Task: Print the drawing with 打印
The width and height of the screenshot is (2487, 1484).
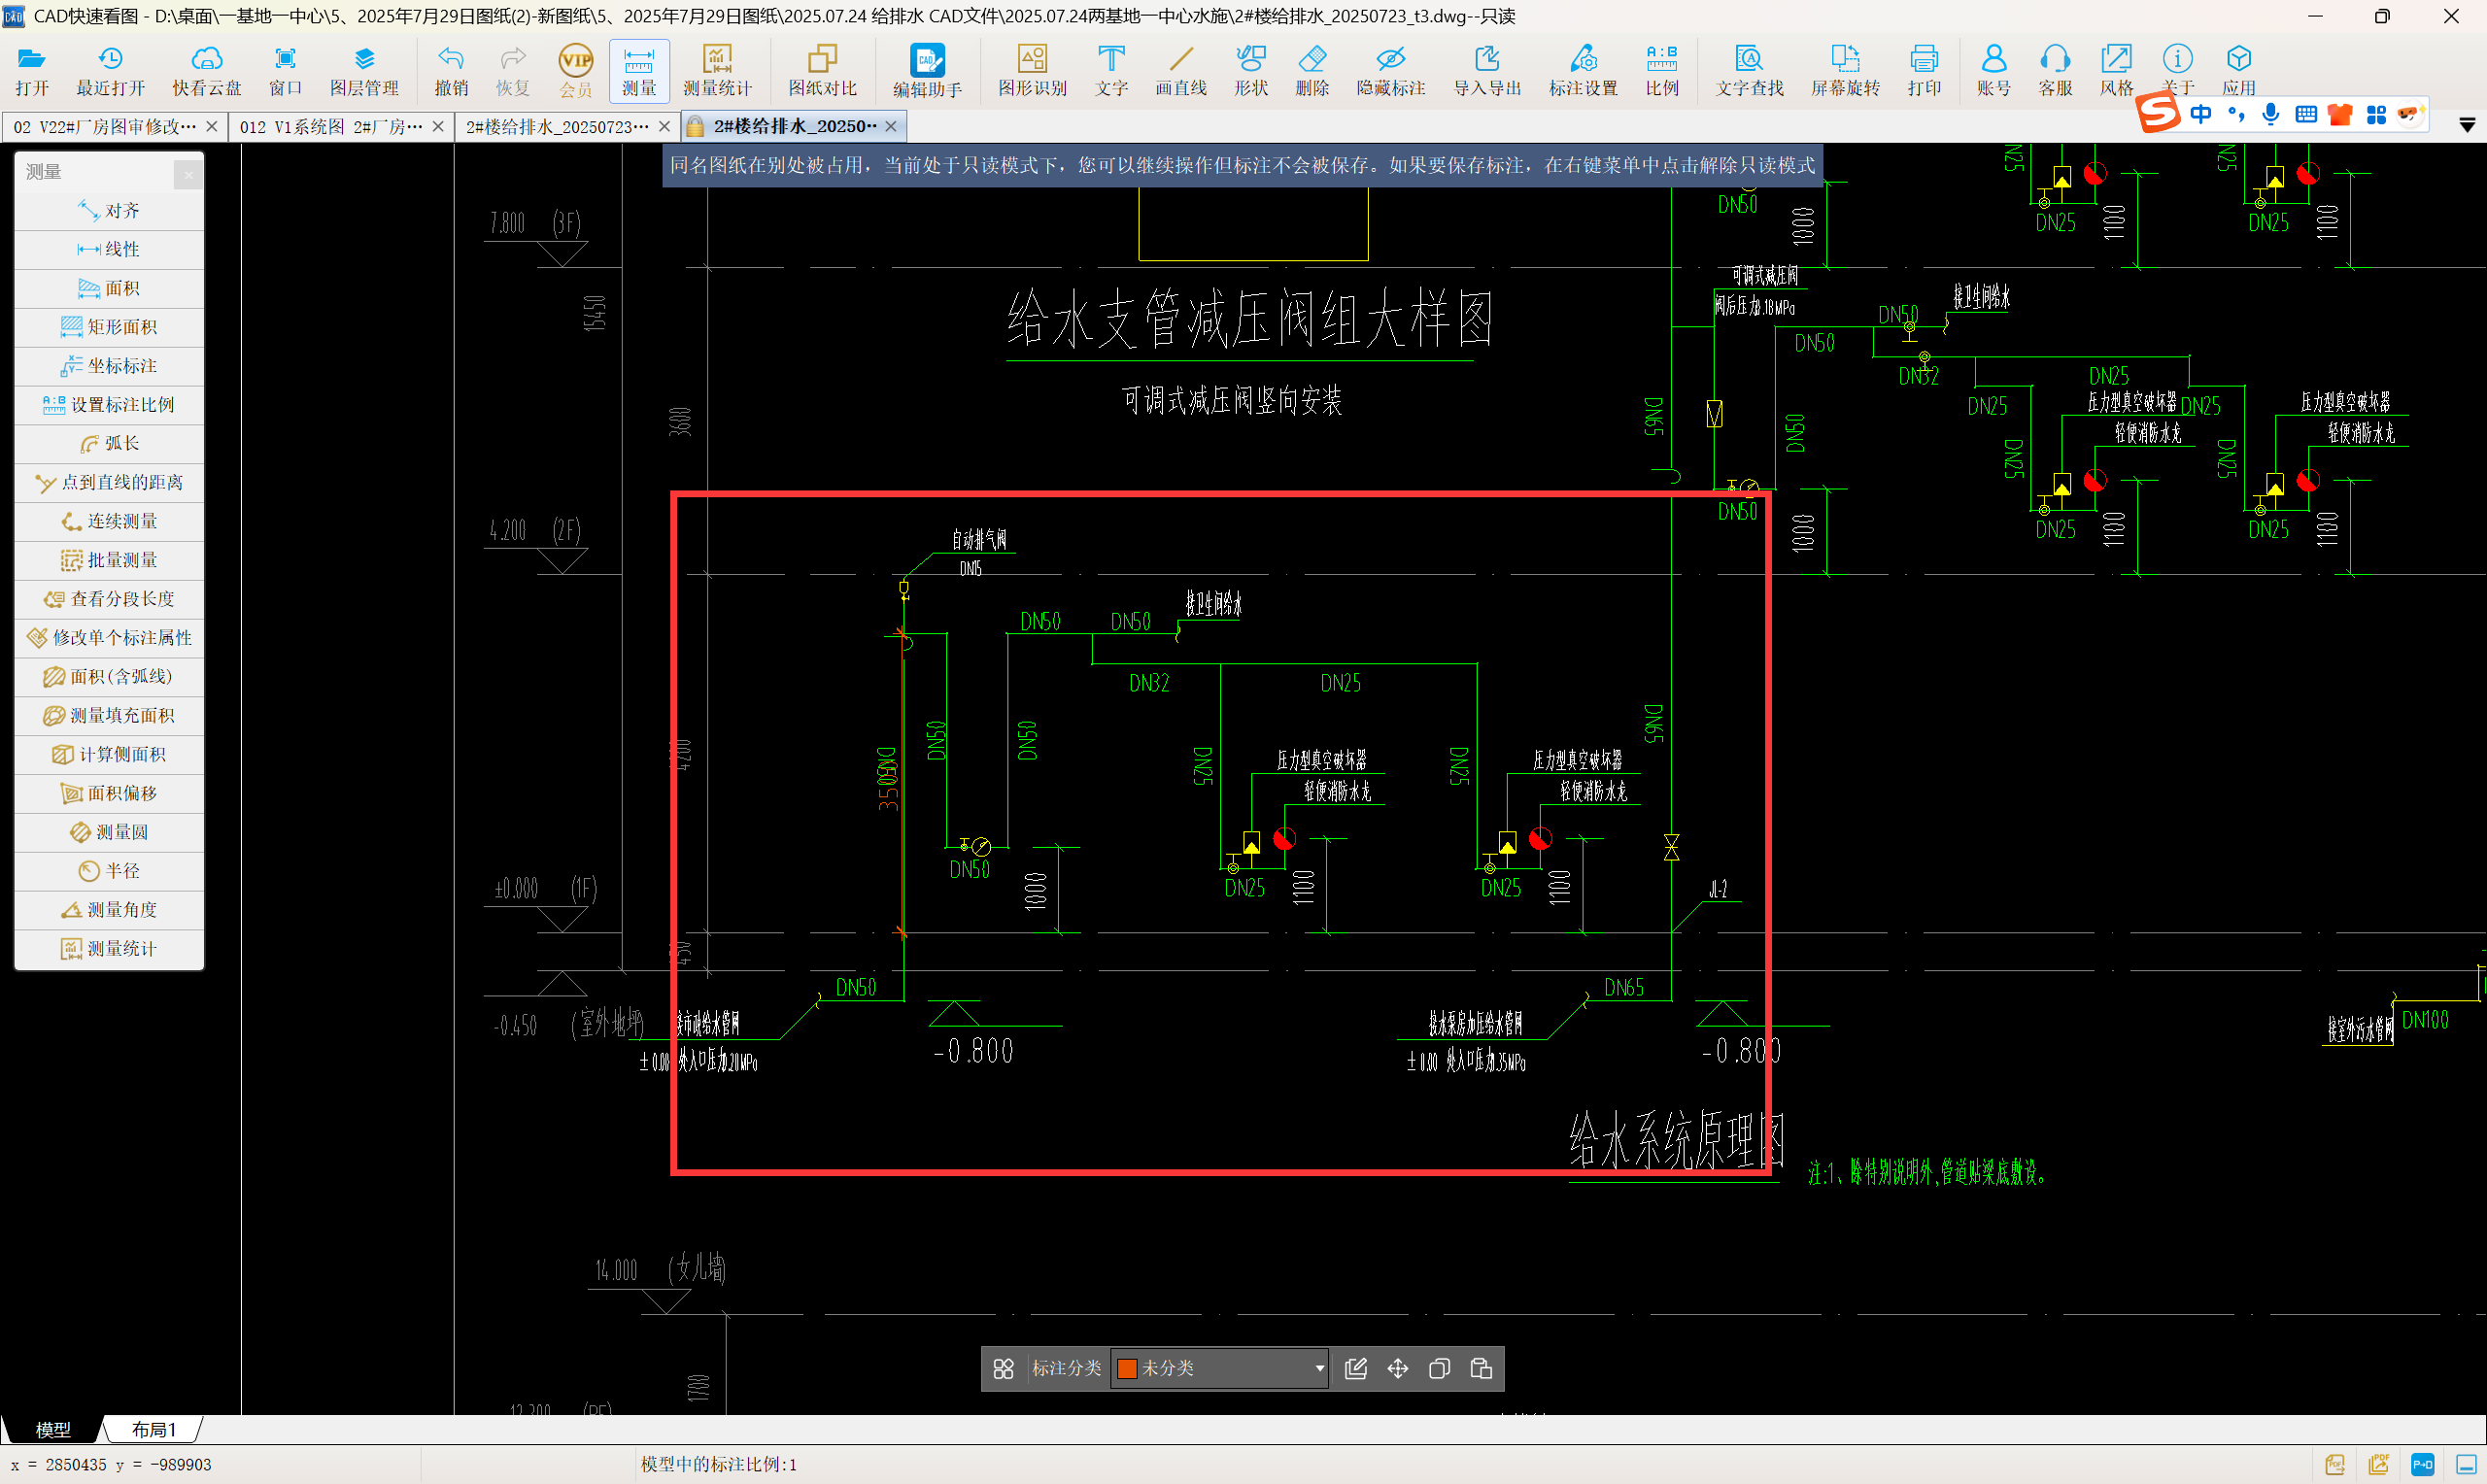Action: coord(1924,71)
